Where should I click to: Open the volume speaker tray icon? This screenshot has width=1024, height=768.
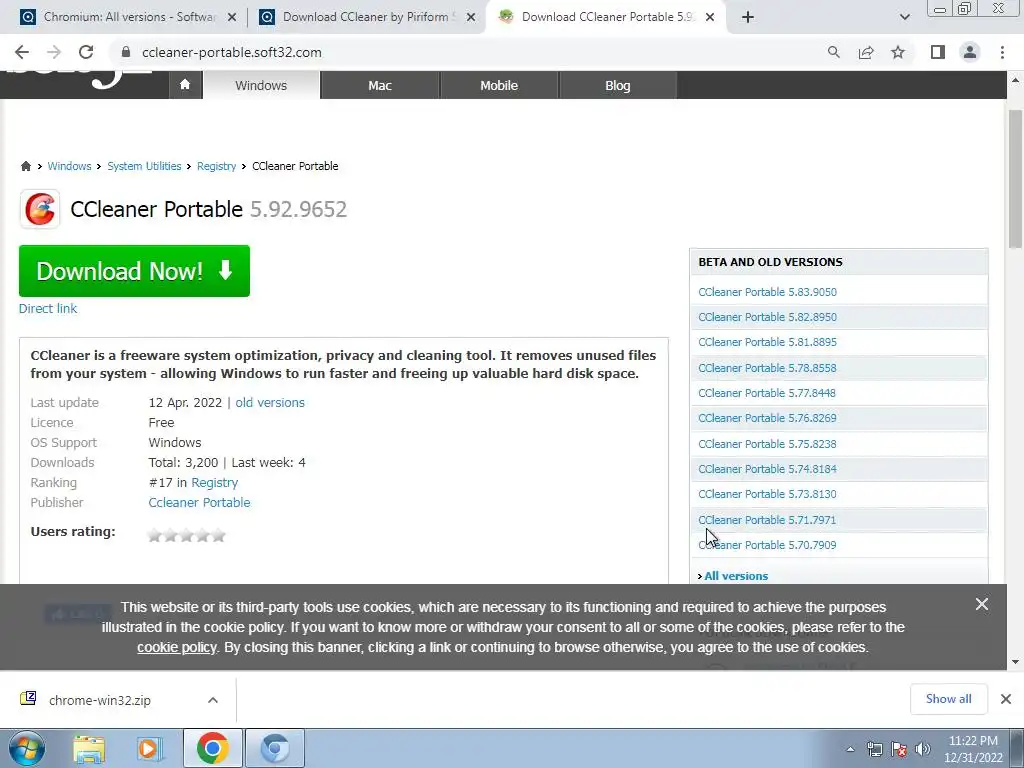click(x=922, y=749)
